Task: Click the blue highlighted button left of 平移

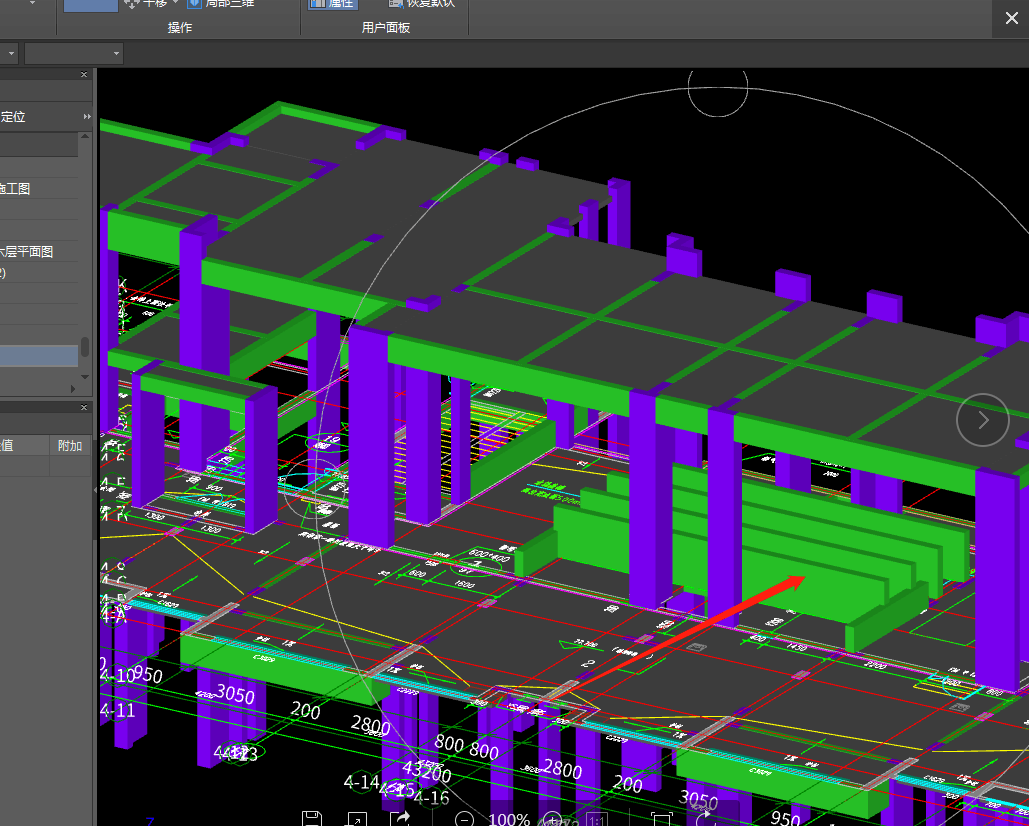Action: click(91, 5)
